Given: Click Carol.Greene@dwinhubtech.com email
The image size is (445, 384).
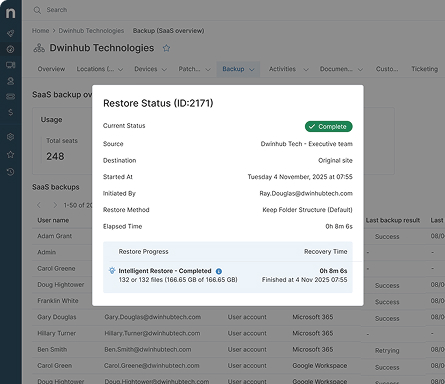Looking at the screenshot, I should [152, 366].
